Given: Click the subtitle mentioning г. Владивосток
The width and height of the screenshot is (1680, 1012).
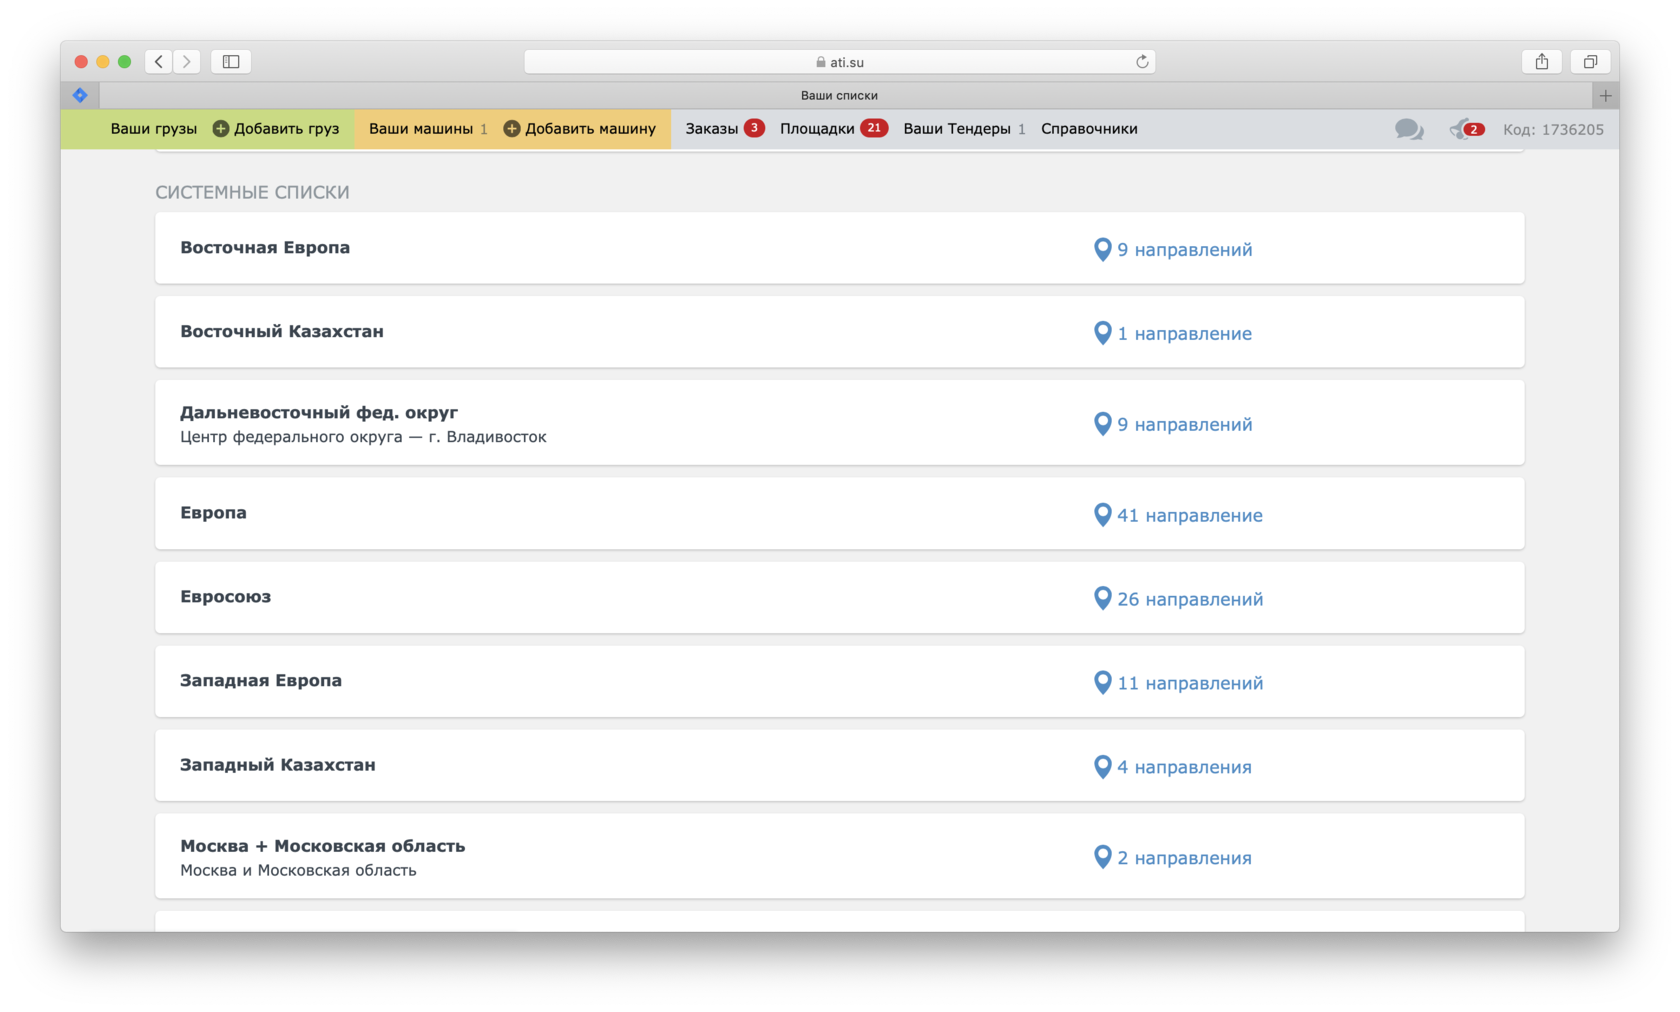Looking at the screenshot, I should 363,437.
